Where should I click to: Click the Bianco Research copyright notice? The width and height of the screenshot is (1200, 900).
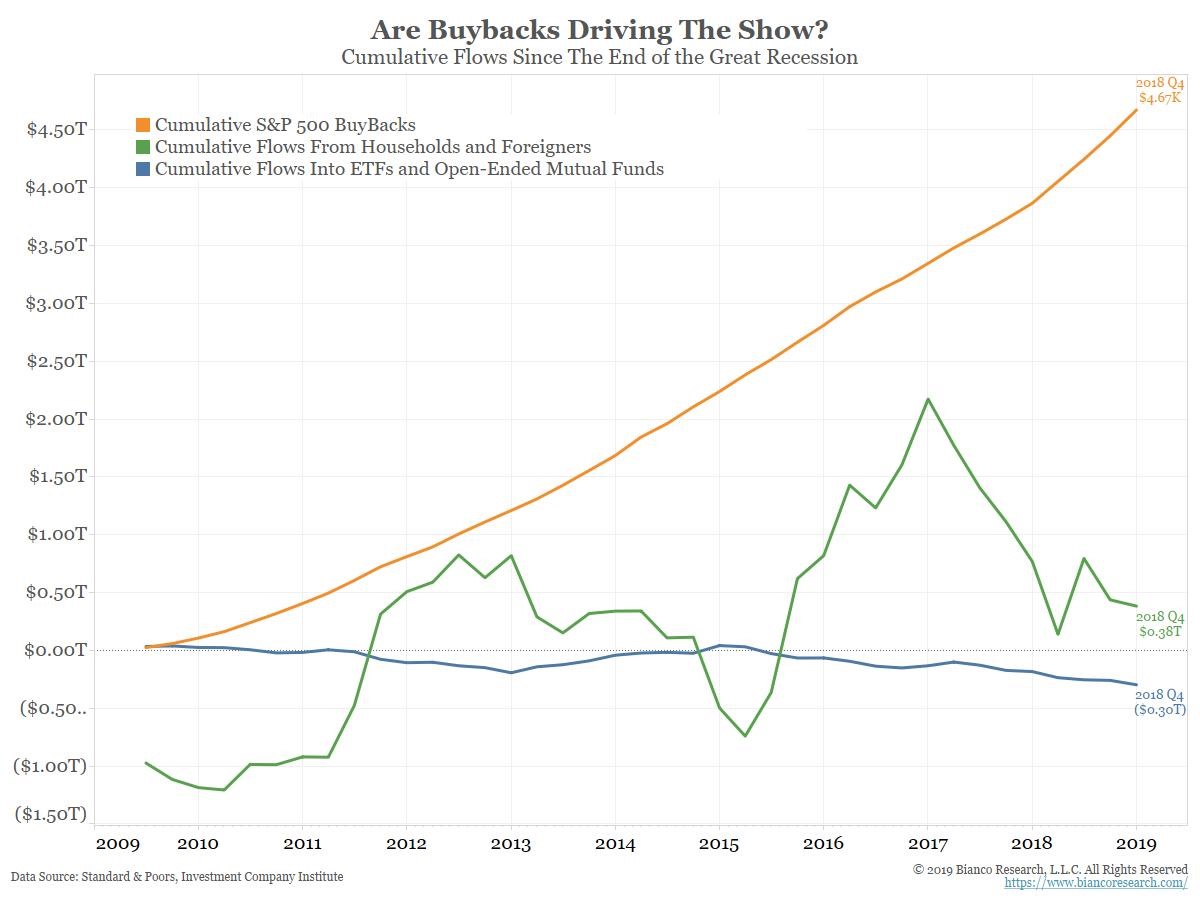[1050, 869]
